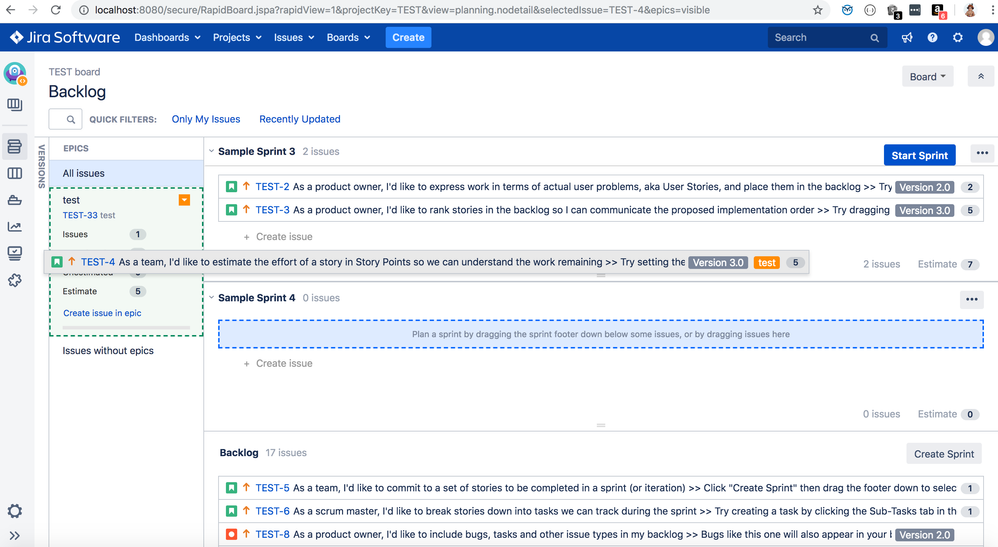Open the Projects dropdown
Screen dimensions: 998x547
point(237,38)
